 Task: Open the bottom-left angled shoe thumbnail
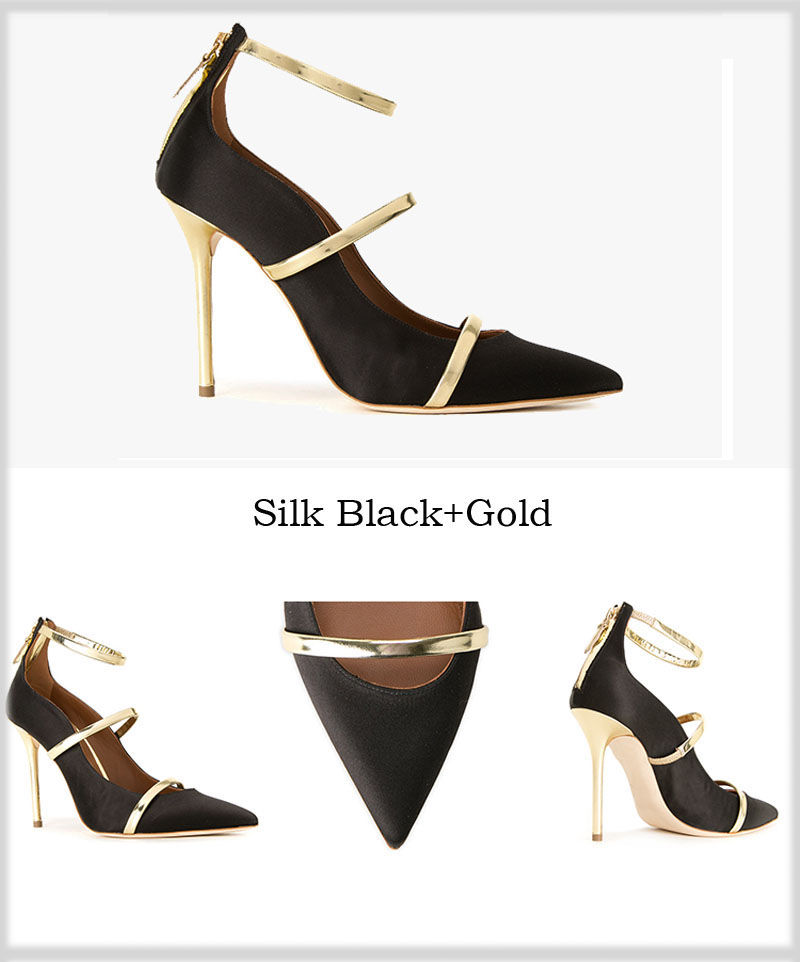click(131, 726)
